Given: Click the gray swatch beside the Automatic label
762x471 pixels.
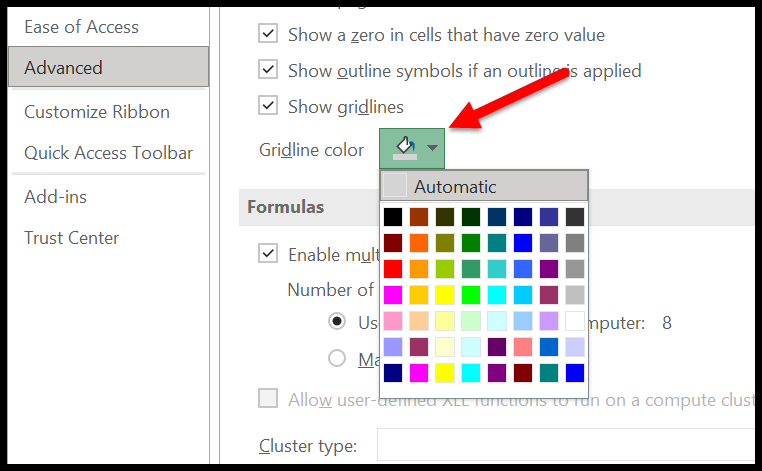Looking at the screenshot, I should [395, 186].
